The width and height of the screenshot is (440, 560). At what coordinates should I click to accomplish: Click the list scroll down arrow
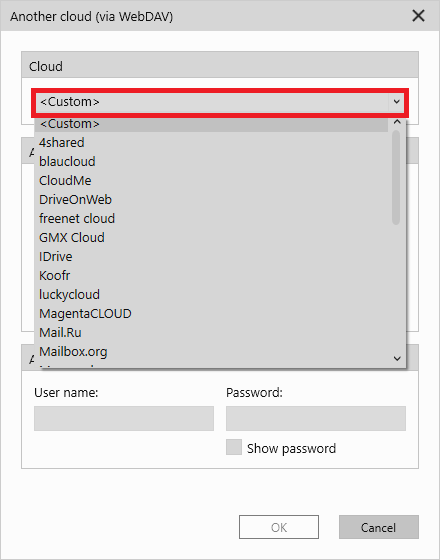tap(397, 358)
